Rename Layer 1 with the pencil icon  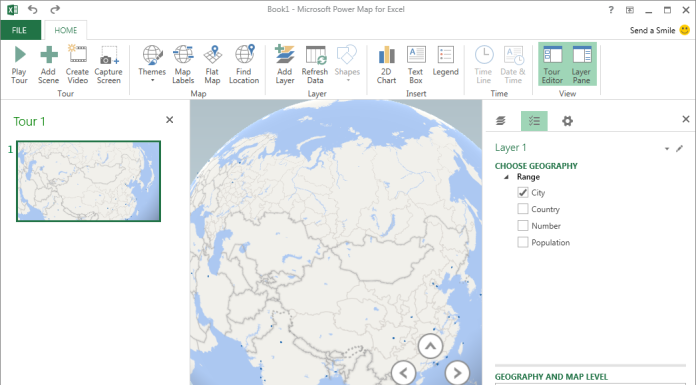point(680,148)
